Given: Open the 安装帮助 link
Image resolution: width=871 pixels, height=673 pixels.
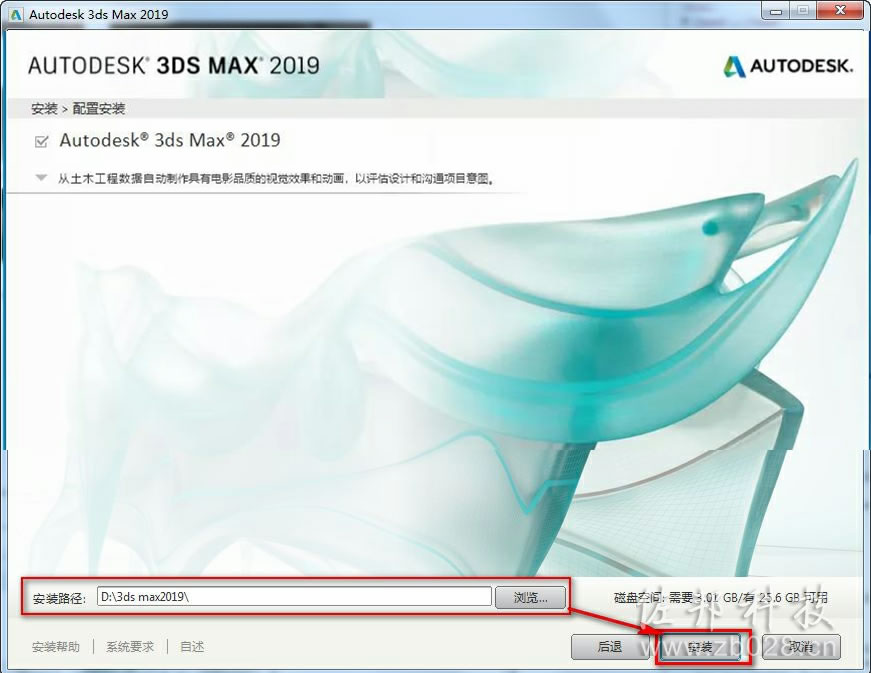Looking at the screenshot, I should (x=56, y=647).
